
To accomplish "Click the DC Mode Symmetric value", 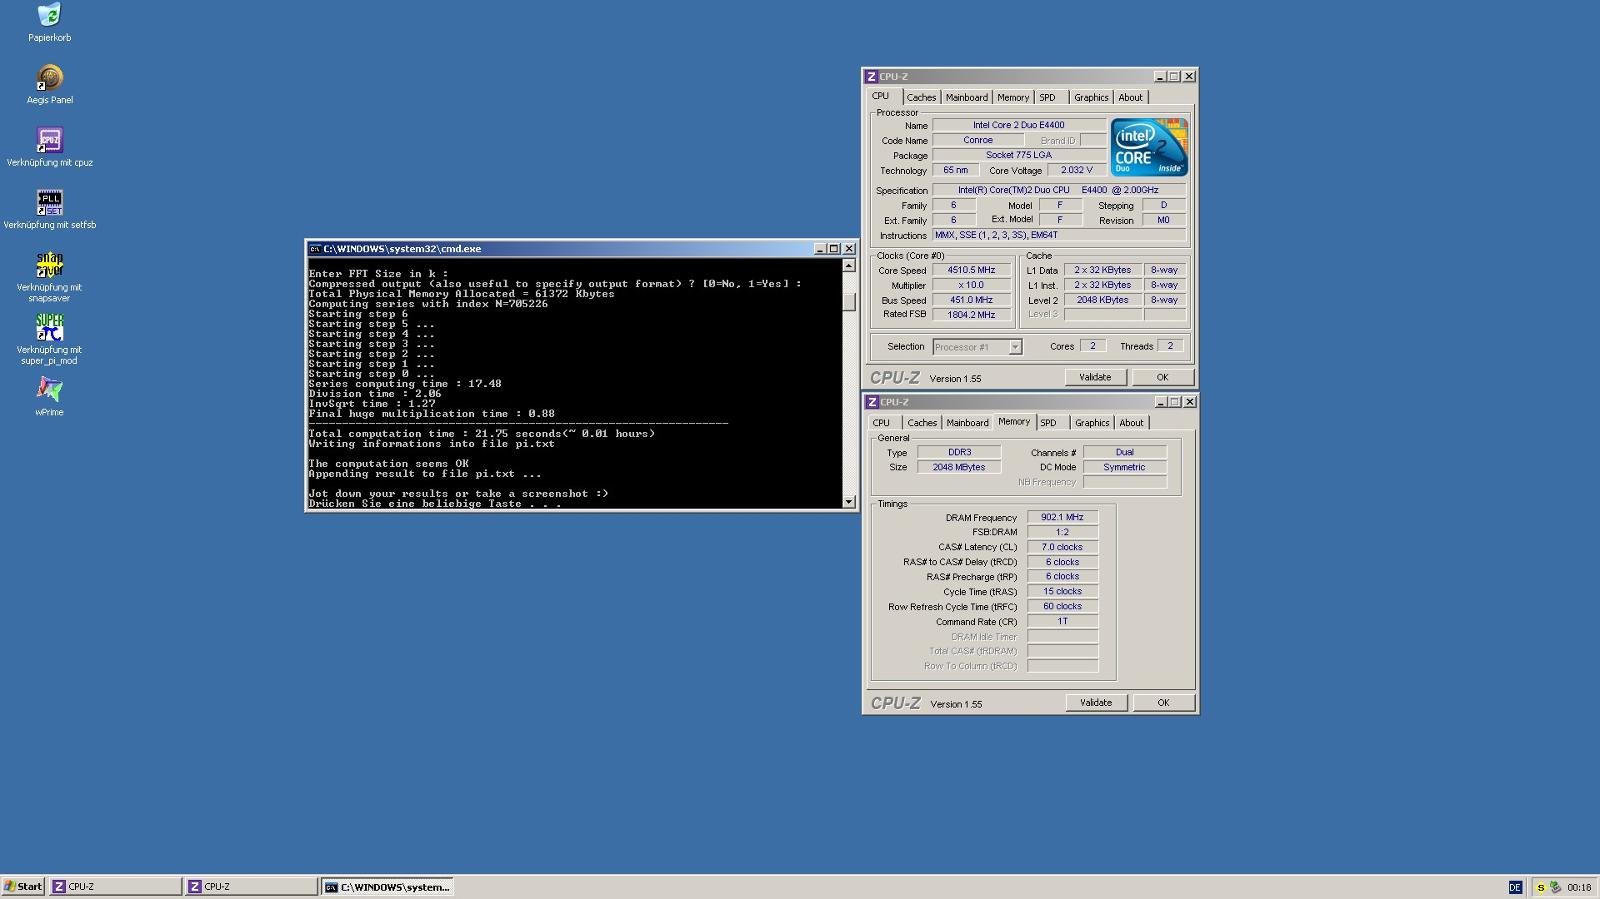I will pyautogui.click(x=1125, y=467).
